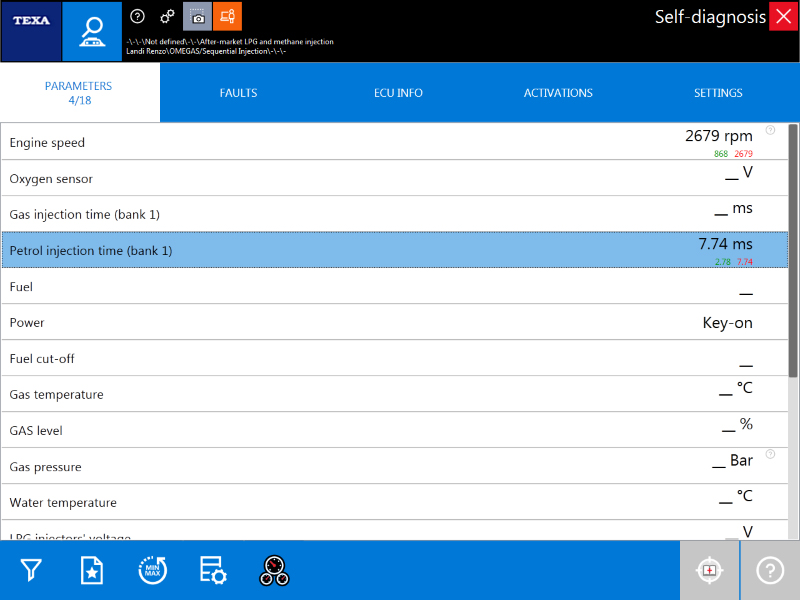Click the parameter list vertical scrollbar
This screenshot has height=600, width=800.
(x=793, y=250)
